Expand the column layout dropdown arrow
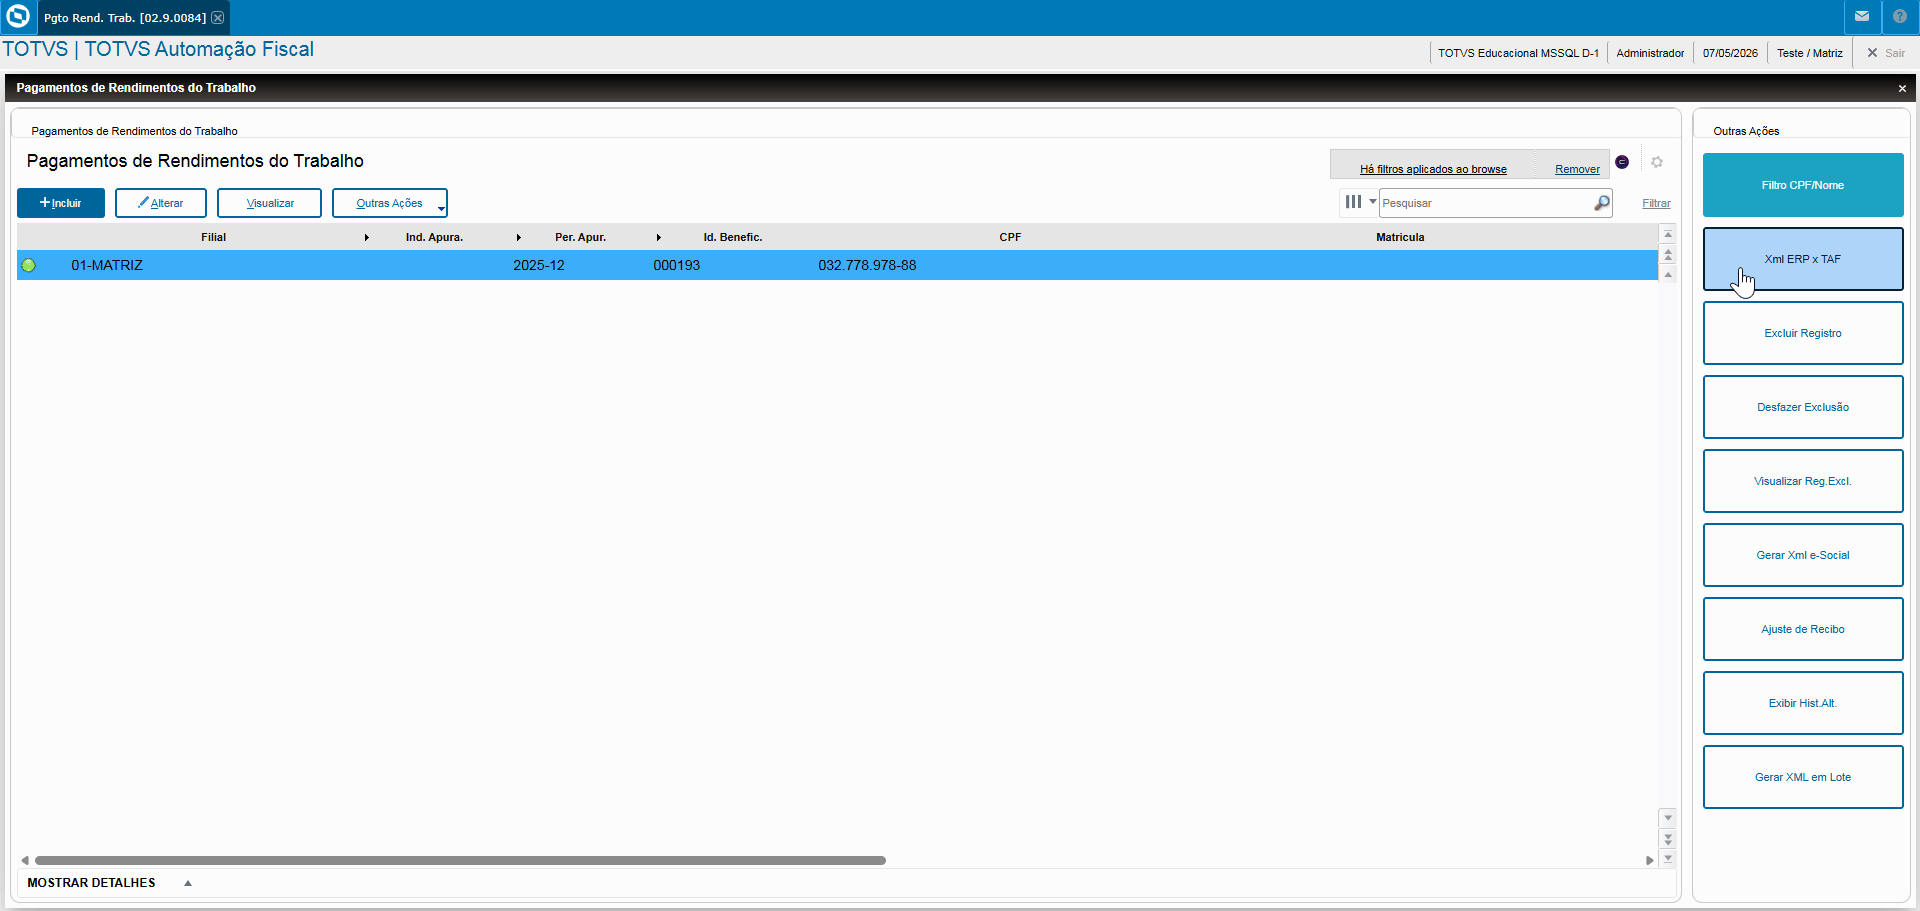This screenshot has width=1920, height=911. 1373,202
